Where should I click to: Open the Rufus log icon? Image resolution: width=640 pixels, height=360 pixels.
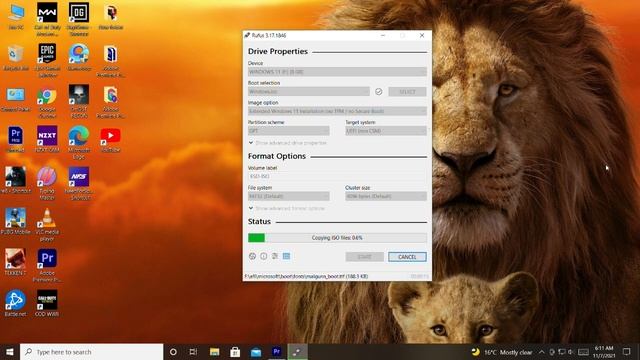[x=286, y=256]
